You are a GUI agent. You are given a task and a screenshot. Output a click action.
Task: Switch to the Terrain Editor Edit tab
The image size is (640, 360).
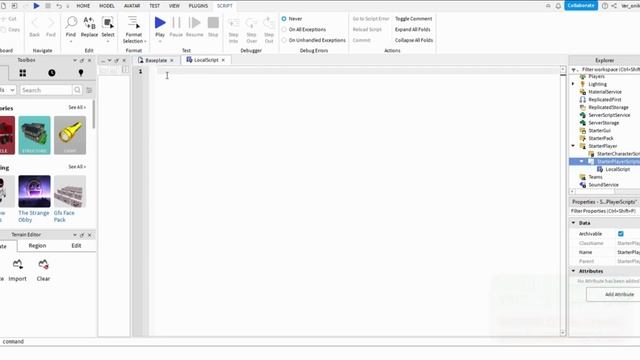(76, 246)
